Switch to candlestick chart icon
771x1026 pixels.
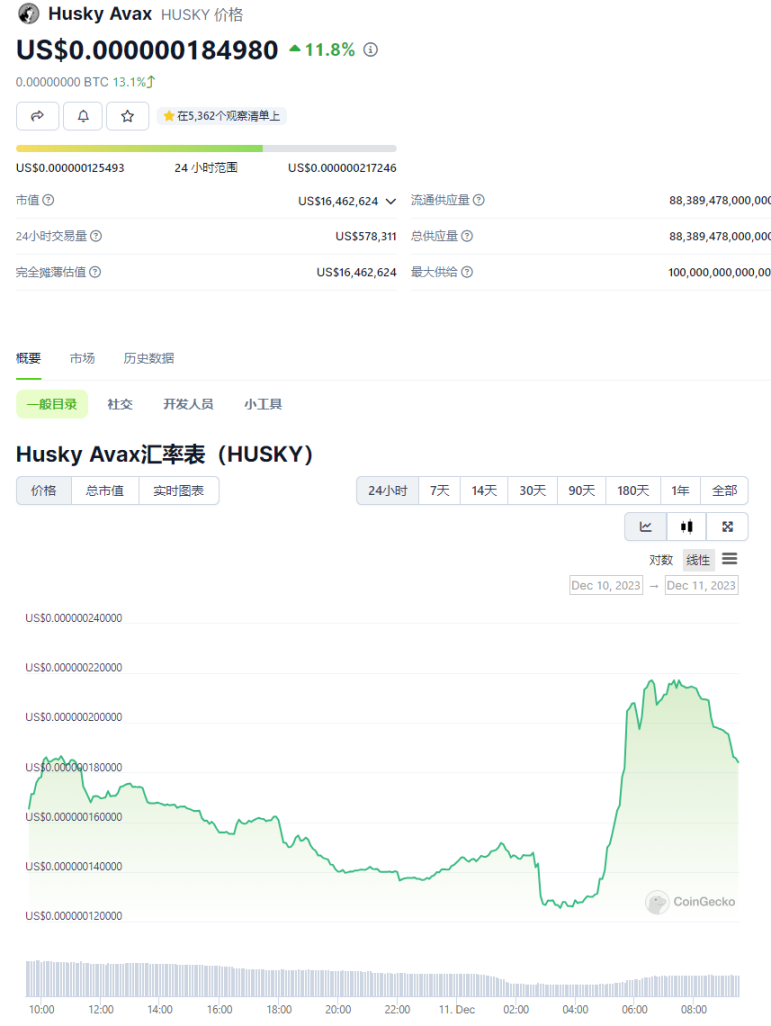pyautogui.click(x=686, y=526)
